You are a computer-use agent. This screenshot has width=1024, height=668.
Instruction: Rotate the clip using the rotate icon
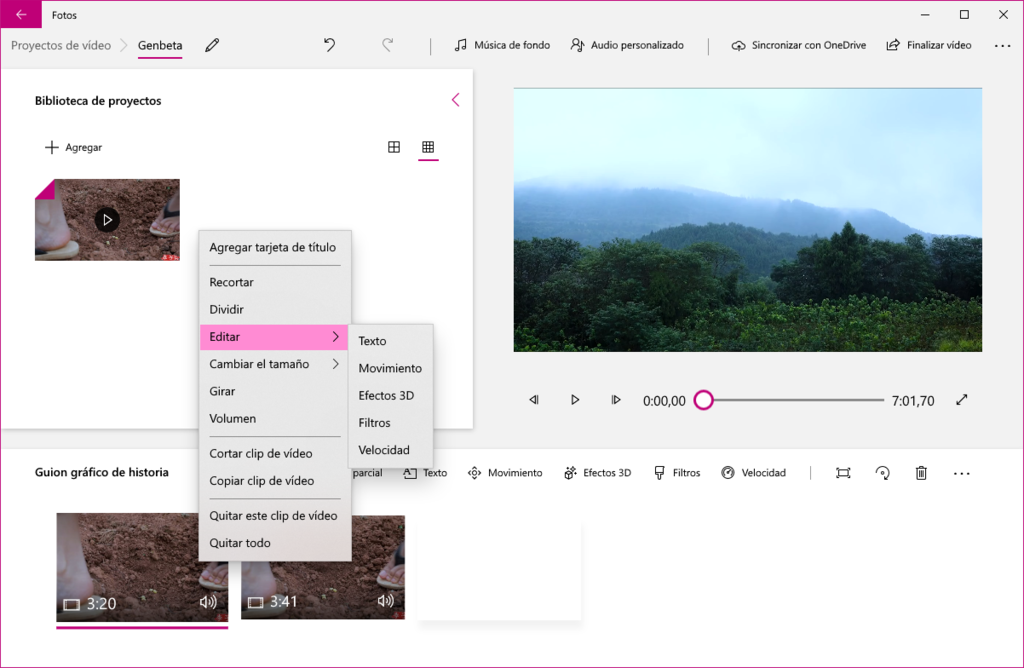882,472
